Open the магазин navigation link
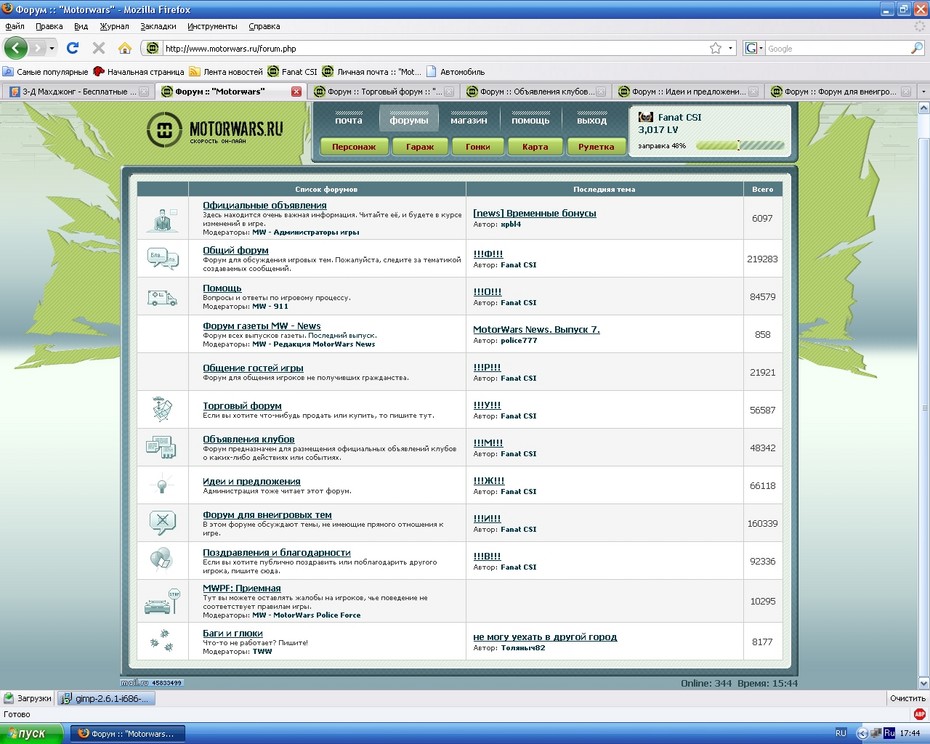930x744 pixels. click(x=469, y=119)
